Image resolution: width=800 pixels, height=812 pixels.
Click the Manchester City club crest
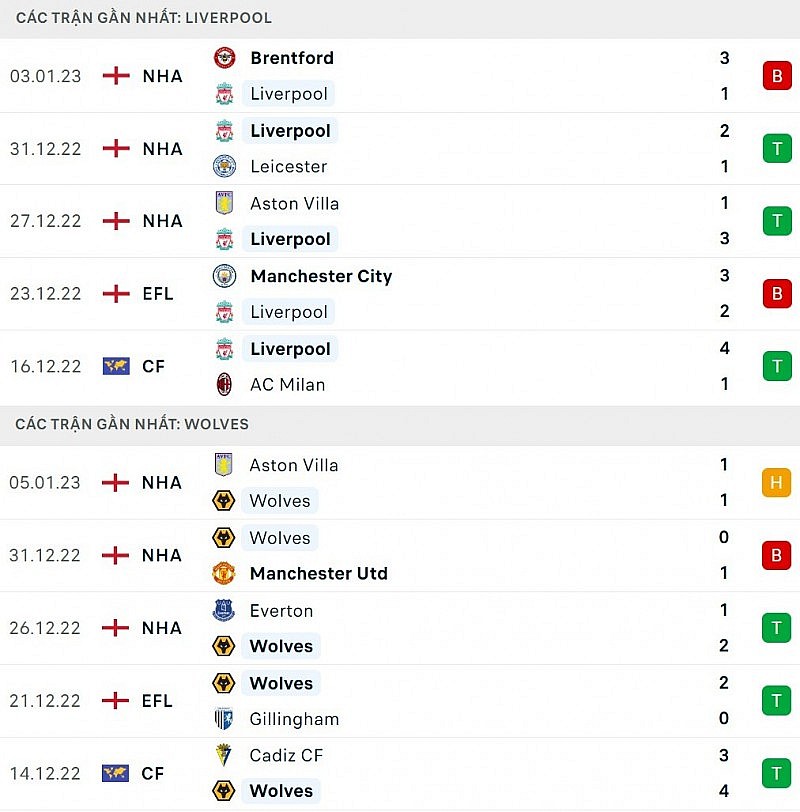pyautogui.click(x=224, y=276)
